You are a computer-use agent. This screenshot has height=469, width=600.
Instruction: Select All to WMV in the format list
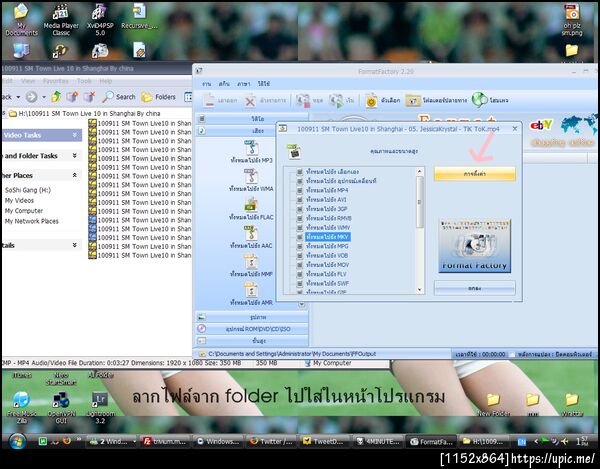(328, 228)
